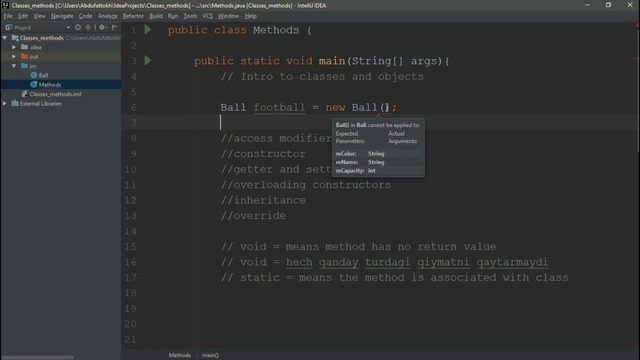
Task: Click the 'new' keyword on line 6
Action: point(335,107)
